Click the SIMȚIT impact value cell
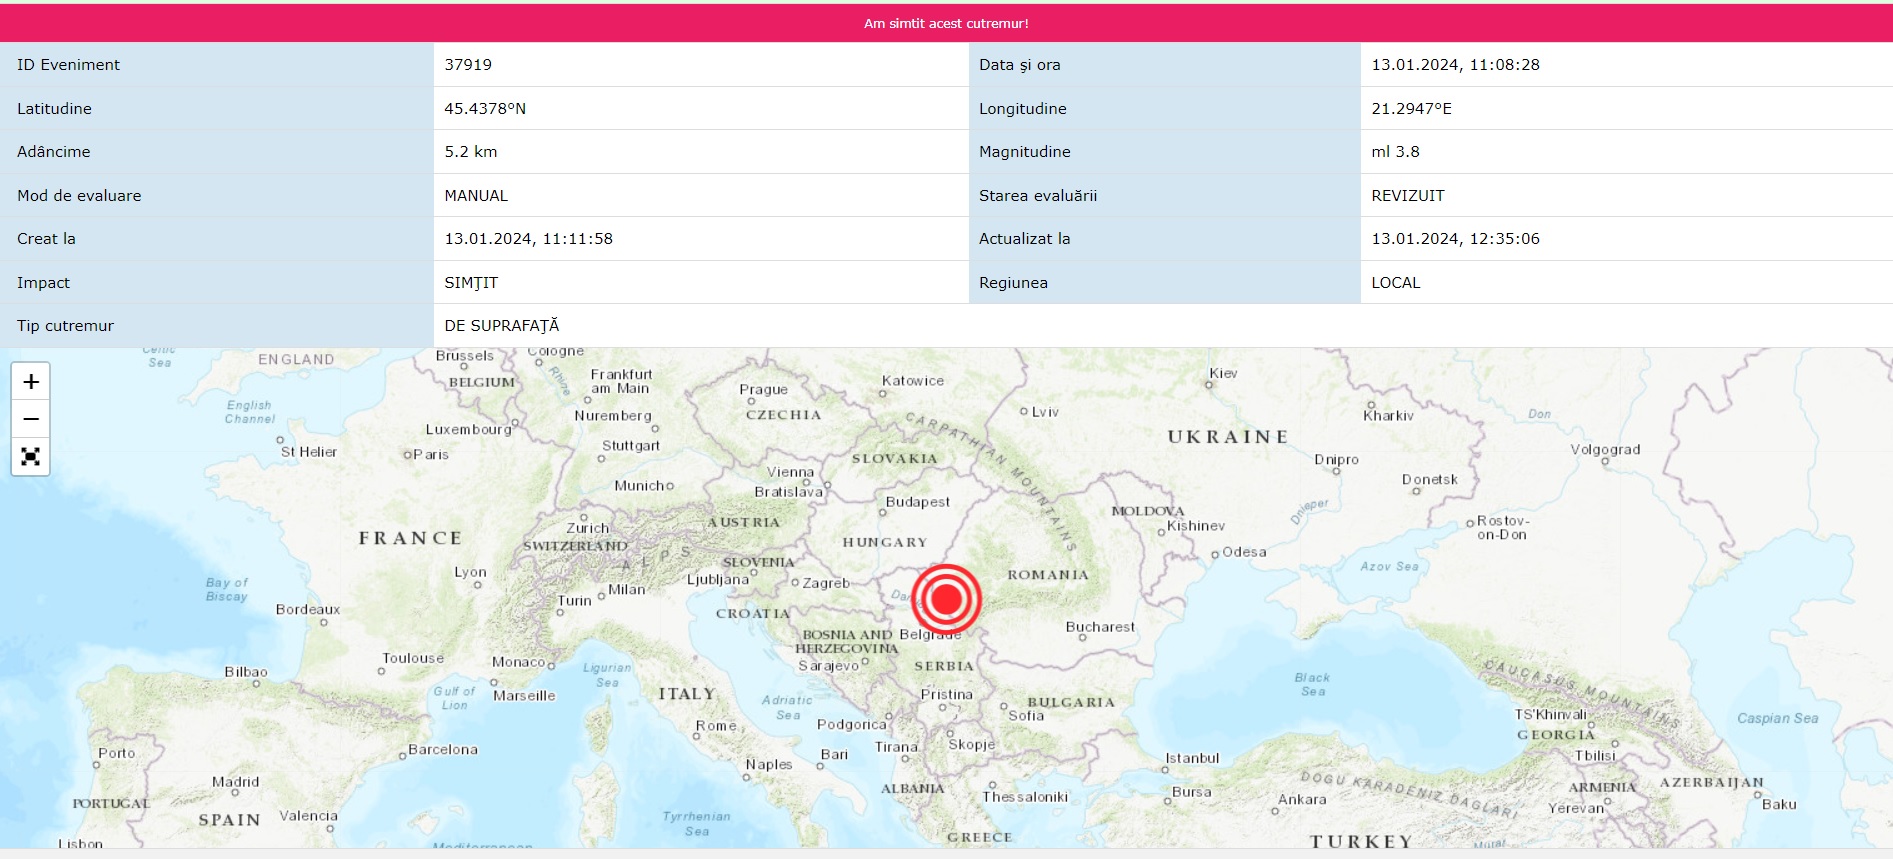The image size is (1893, 859). [x=471, y=283]
